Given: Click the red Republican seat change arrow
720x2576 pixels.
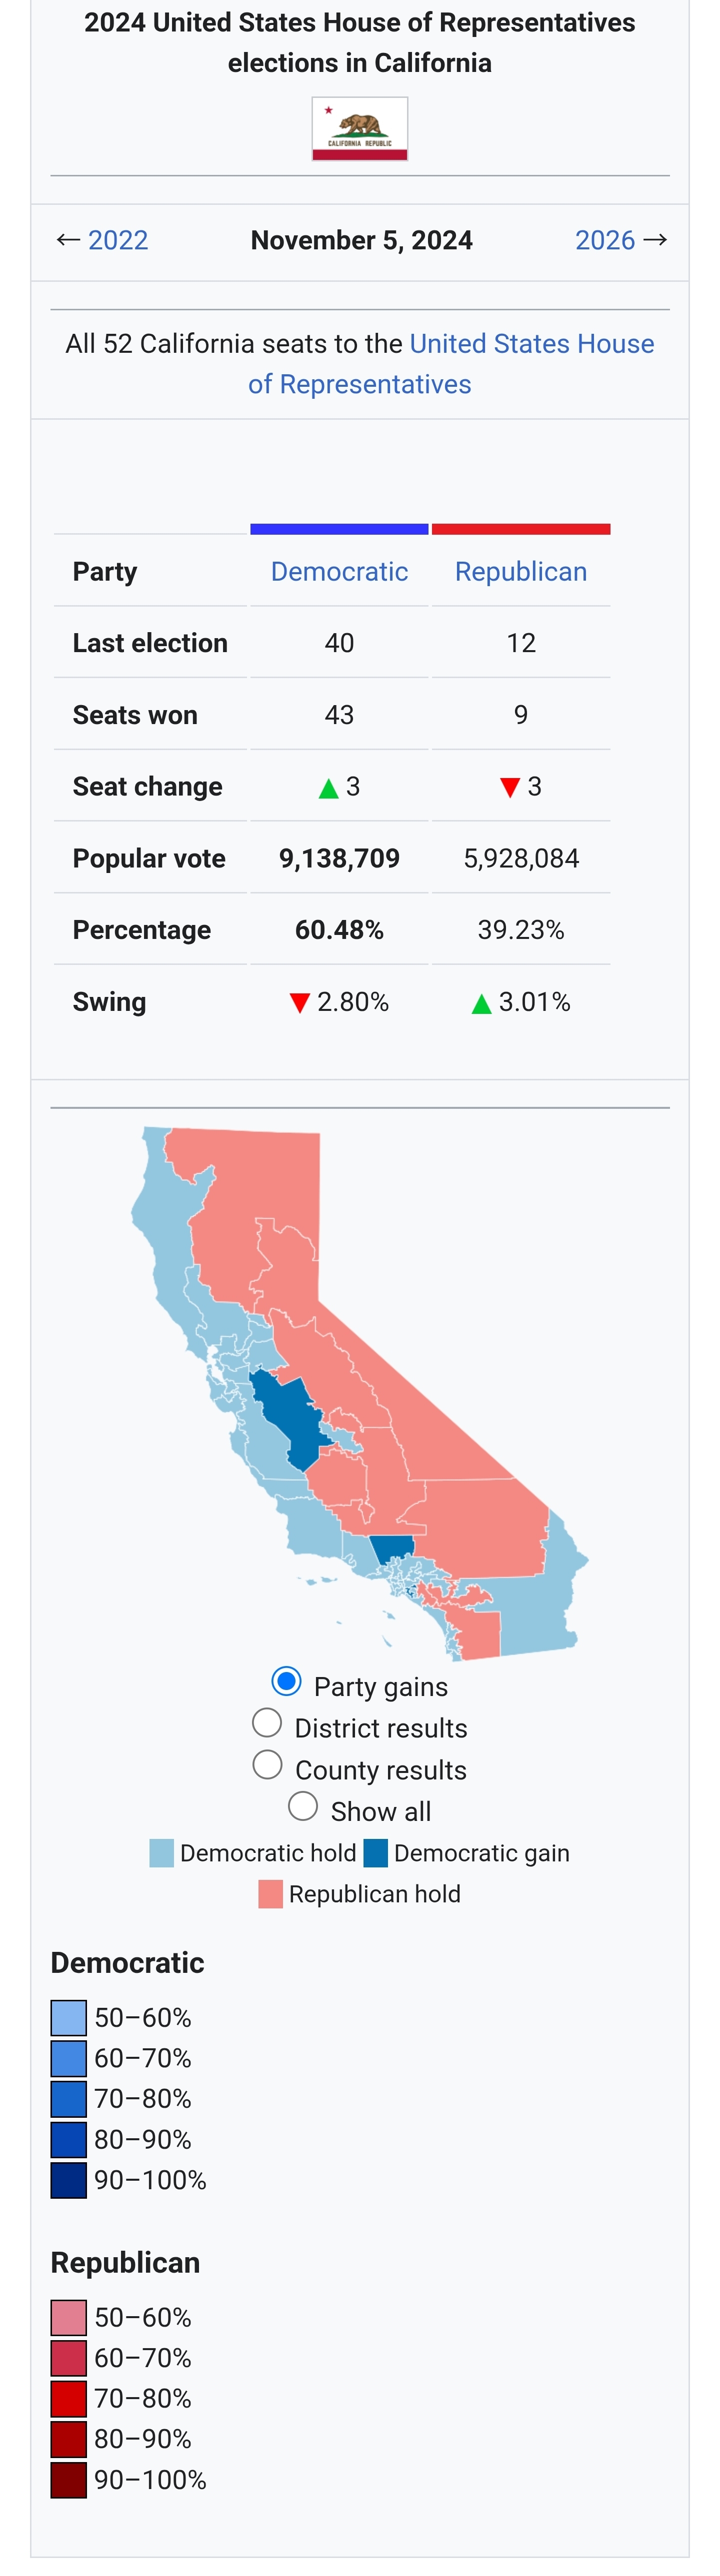Looking at the screenshot, I should (510, 788).
